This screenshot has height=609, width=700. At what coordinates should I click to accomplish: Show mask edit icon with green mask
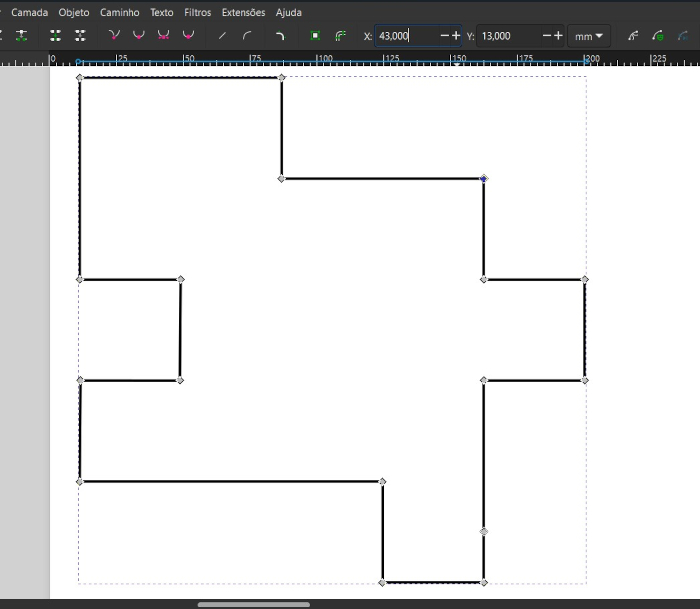pos(658,36)
